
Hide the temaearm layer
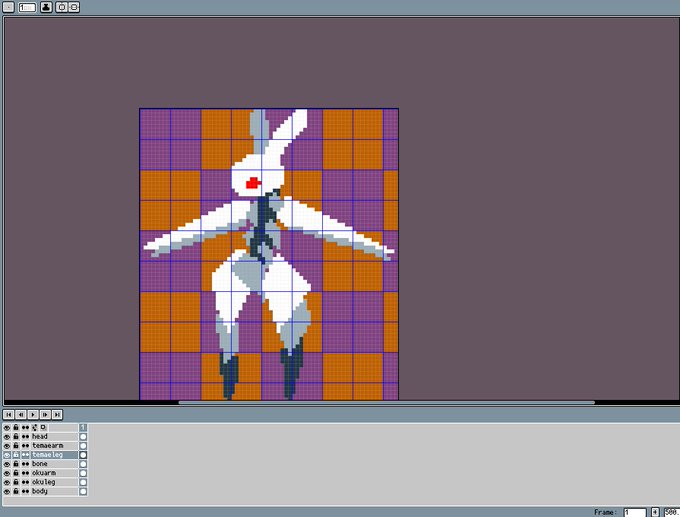pos(7,446)
